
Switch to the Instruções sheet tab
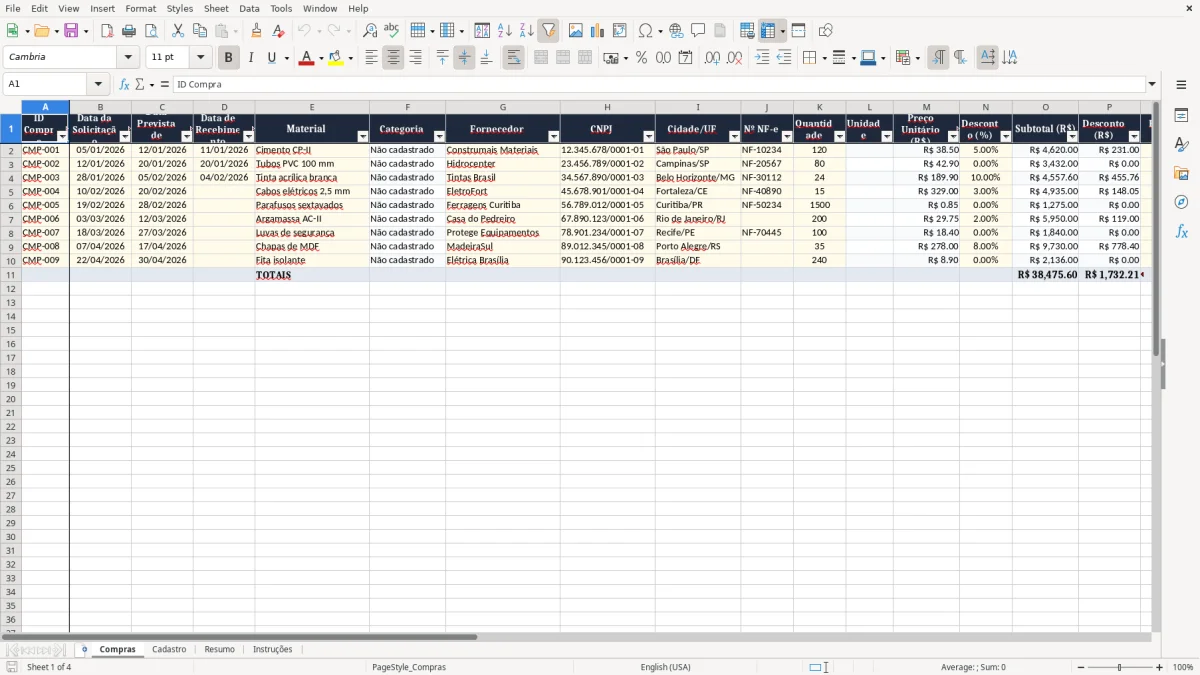coord(273,650)
